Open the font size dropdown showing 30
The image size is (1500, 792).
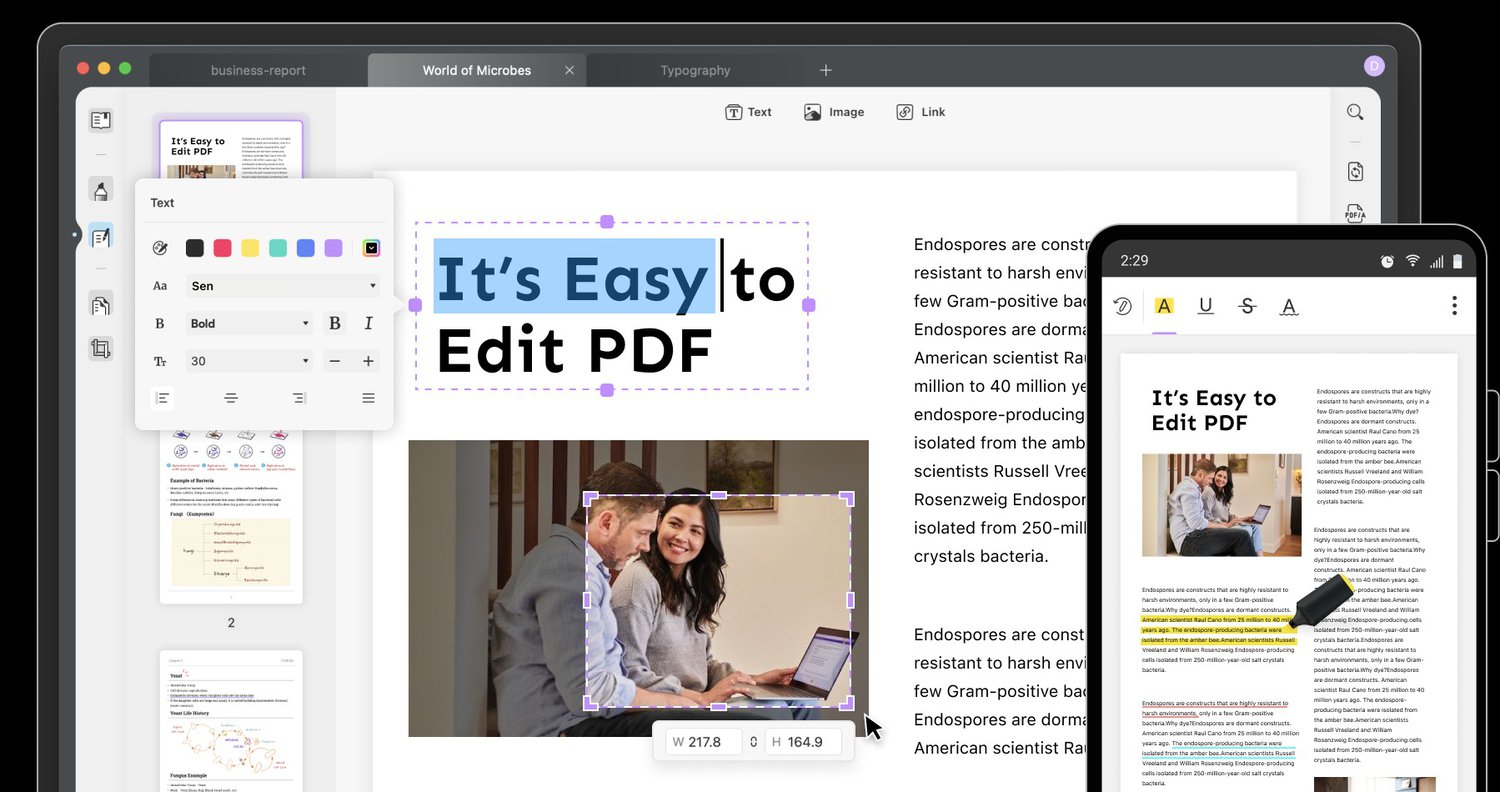249,361
